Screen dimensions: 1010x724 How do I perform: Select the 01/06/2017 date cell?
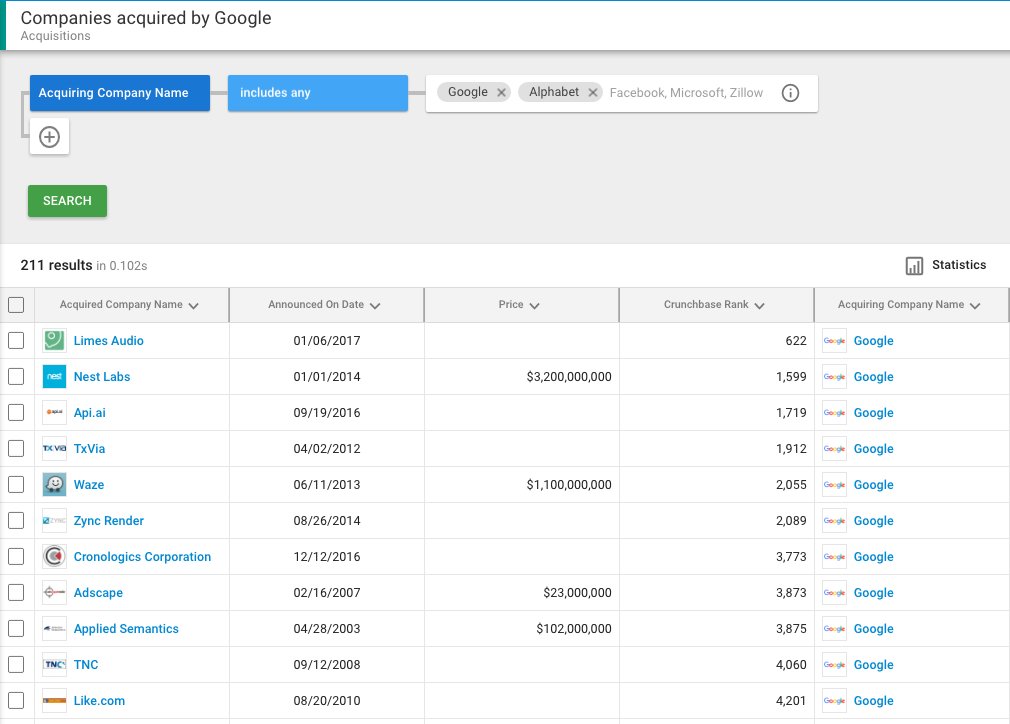pyautogui.click(x=327, y=341)
